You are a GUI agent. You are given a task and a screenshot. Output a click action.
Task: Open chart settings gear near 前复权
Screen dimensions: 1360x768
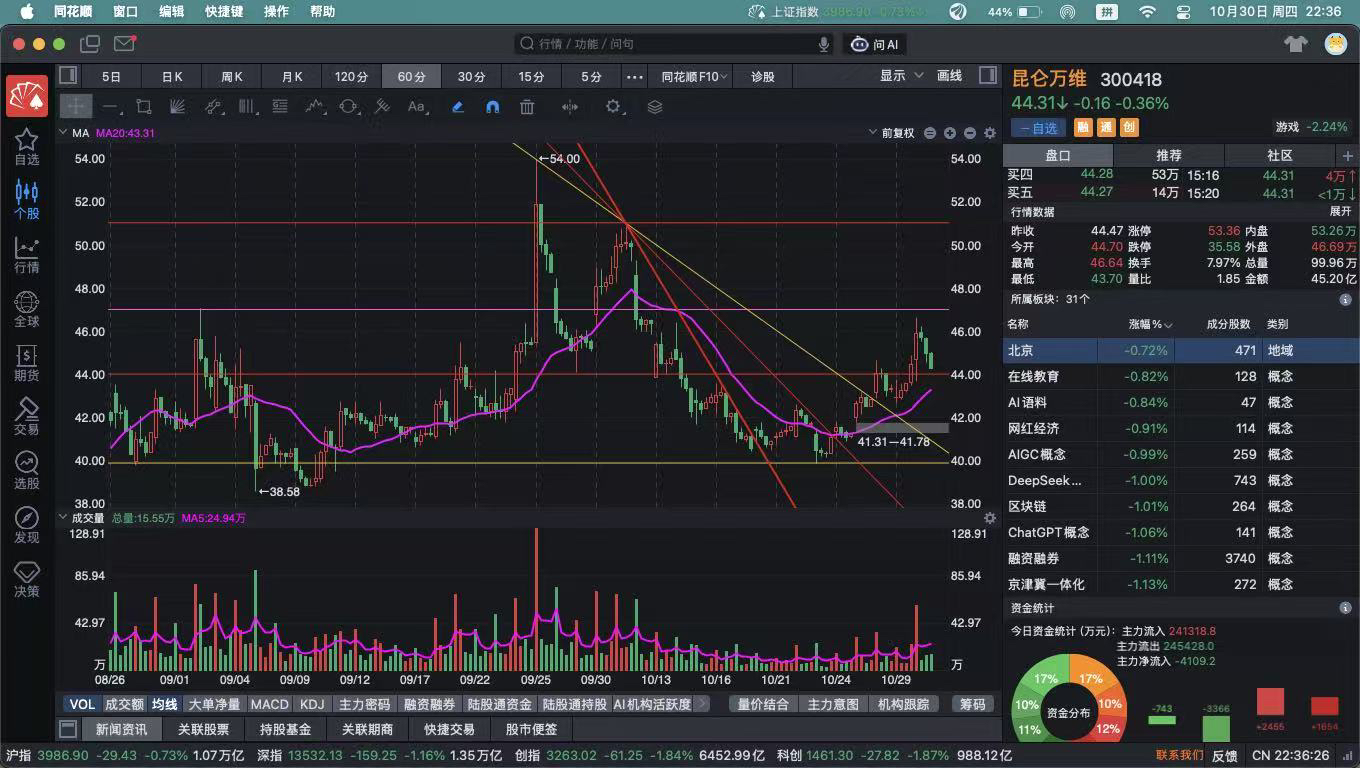pyautogui.click(x=990, y=133)
